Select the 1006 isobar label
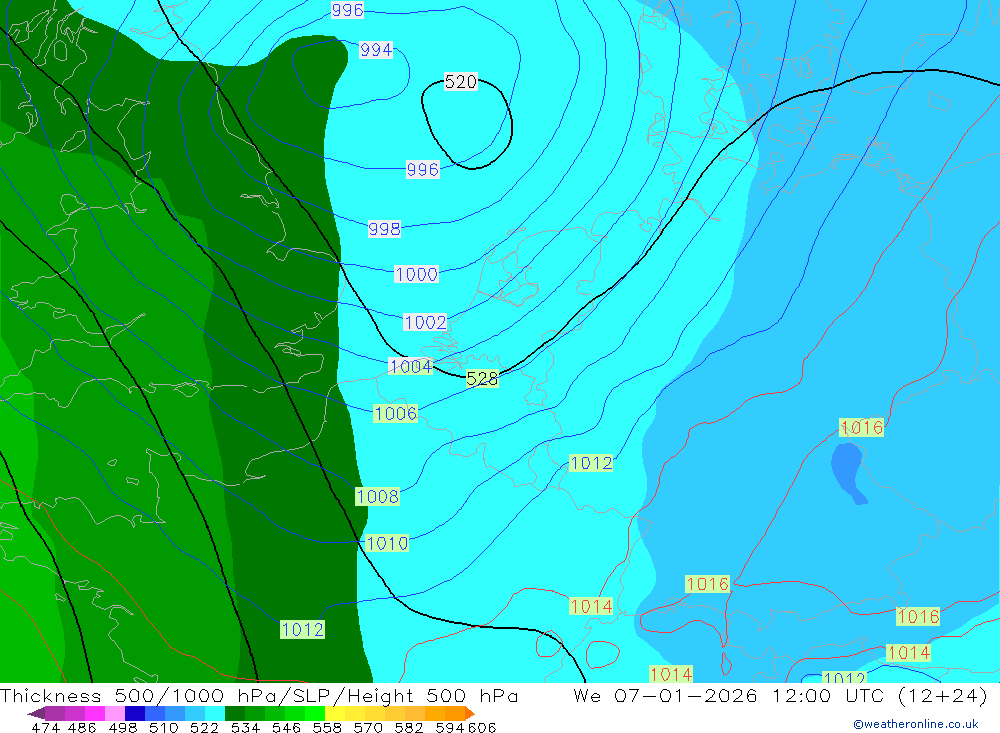 pos(395,413)
